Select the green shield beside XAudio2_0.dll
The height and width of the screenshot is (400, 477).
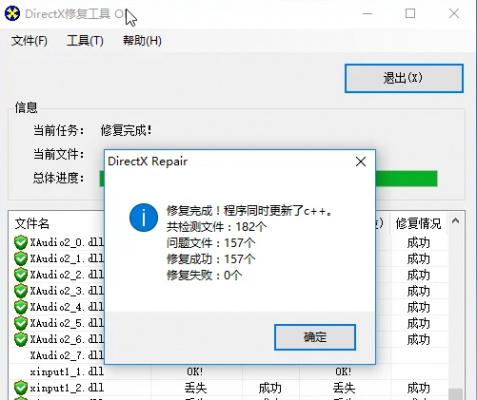21,242
